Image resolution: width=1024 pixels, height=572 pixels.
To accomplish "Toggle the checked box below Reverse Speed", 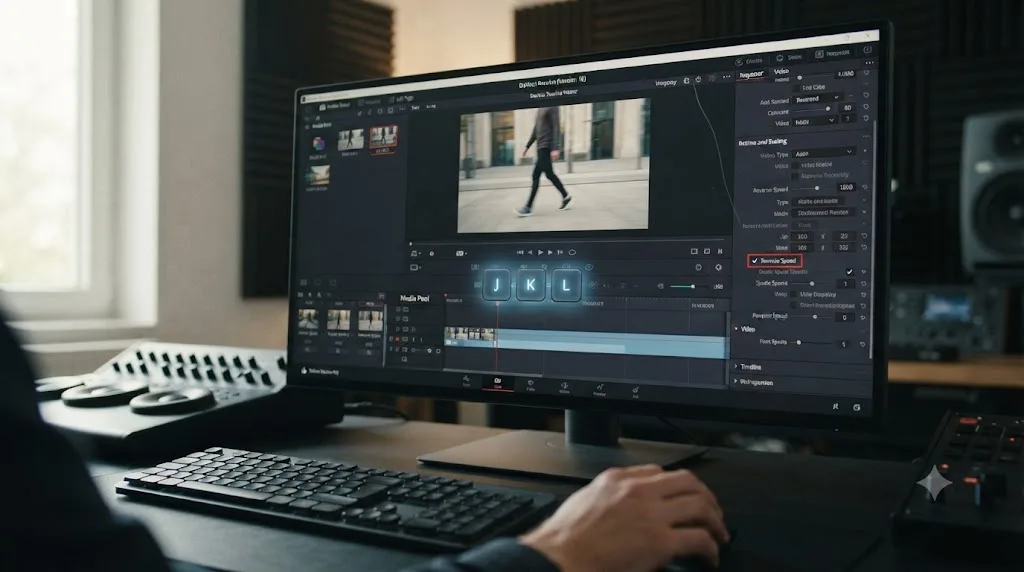I will [x=849, y=272].
